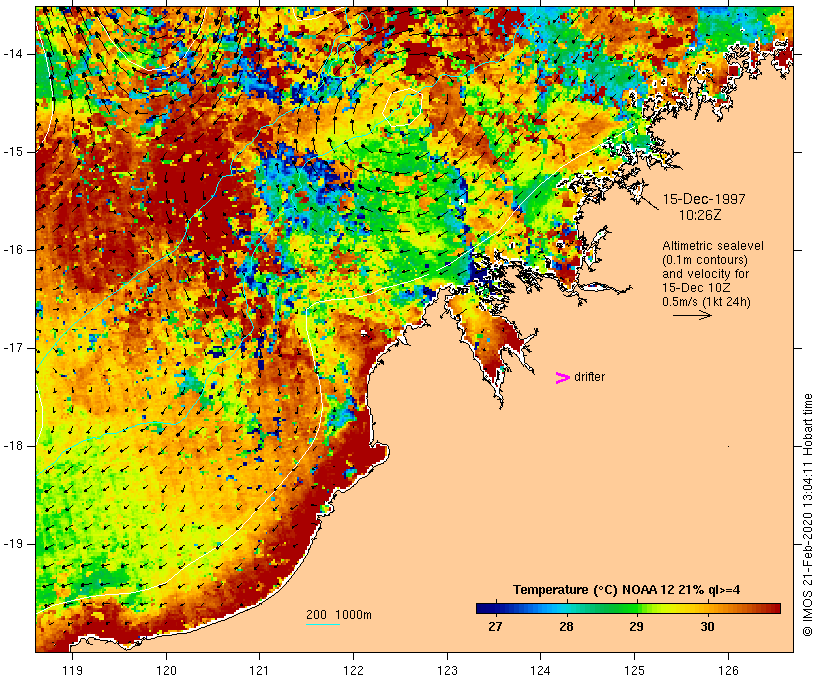Click latitude axis label '-17'
The width and height of the screenshot is (820, 680).
coord(13,348)
